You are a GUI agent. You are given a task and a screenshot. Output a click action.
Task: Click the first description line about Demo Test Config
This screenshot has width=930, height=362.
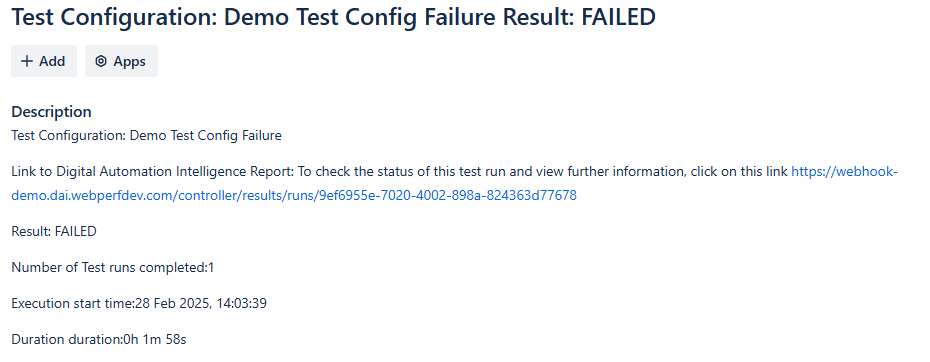[x=146, y=135]
